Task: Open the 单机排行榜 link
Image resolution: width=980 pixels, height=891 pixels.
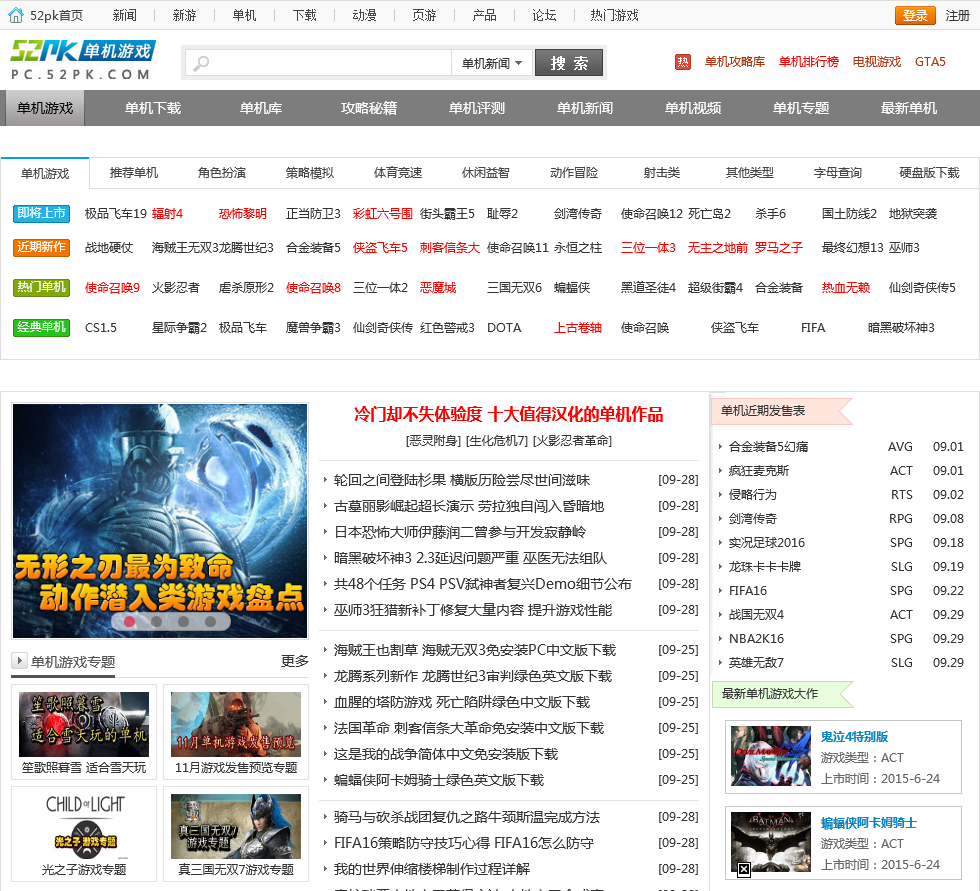Action: coord(809,62)
